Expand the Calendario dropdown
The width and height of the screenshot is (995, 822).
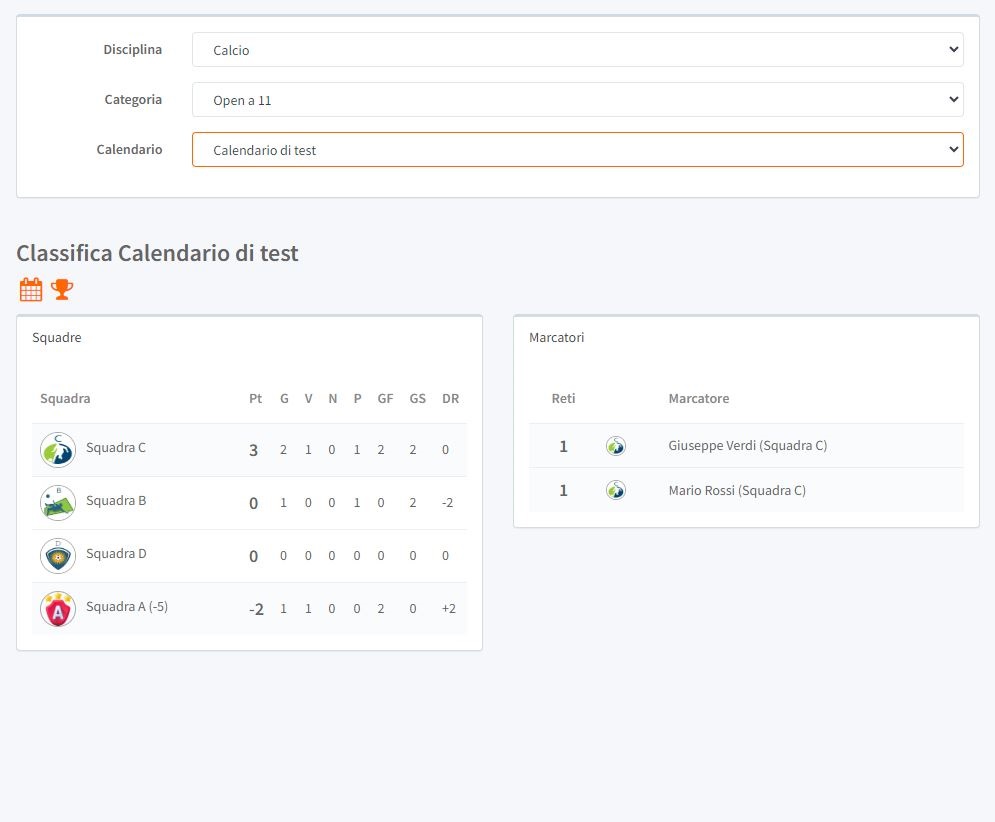click(577, 150)
